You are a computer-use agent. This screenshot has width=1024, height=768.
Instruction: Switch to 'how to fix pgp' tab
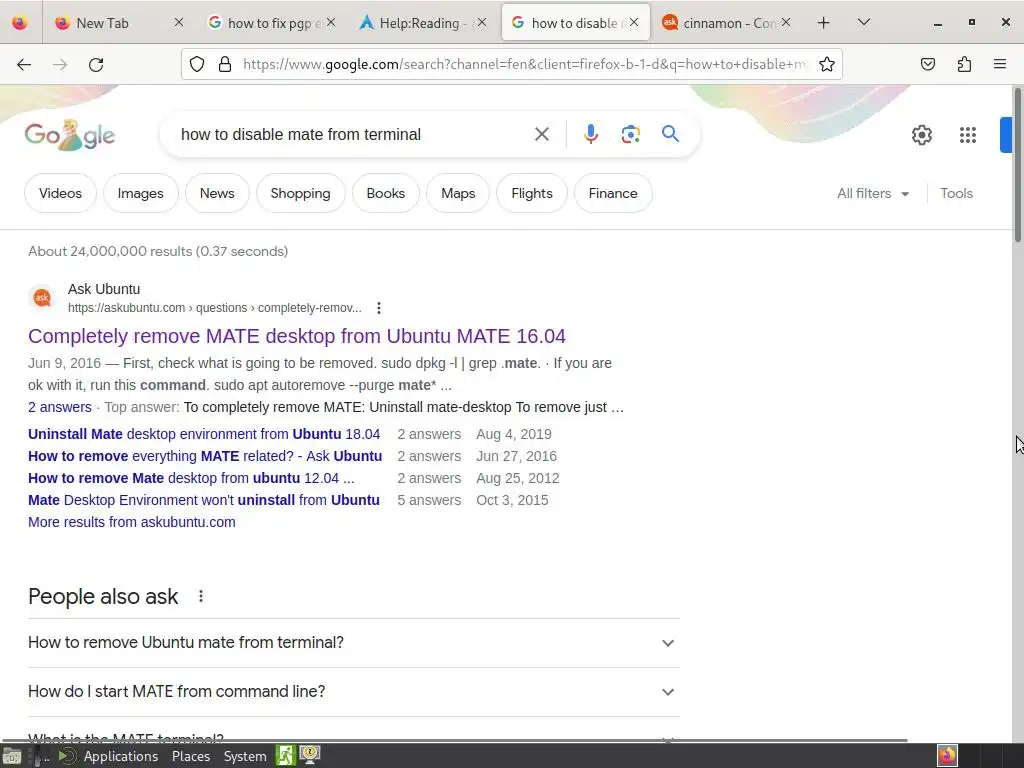coord(273,23)
